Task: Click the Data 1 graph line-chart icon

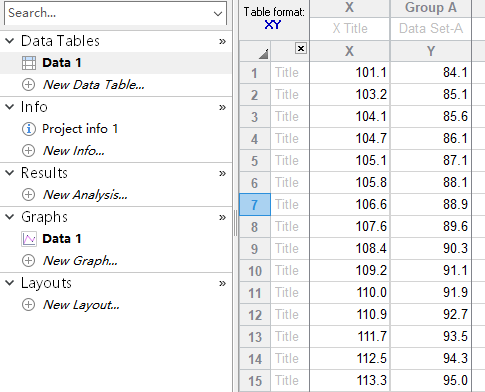Action: pos(29,239)
